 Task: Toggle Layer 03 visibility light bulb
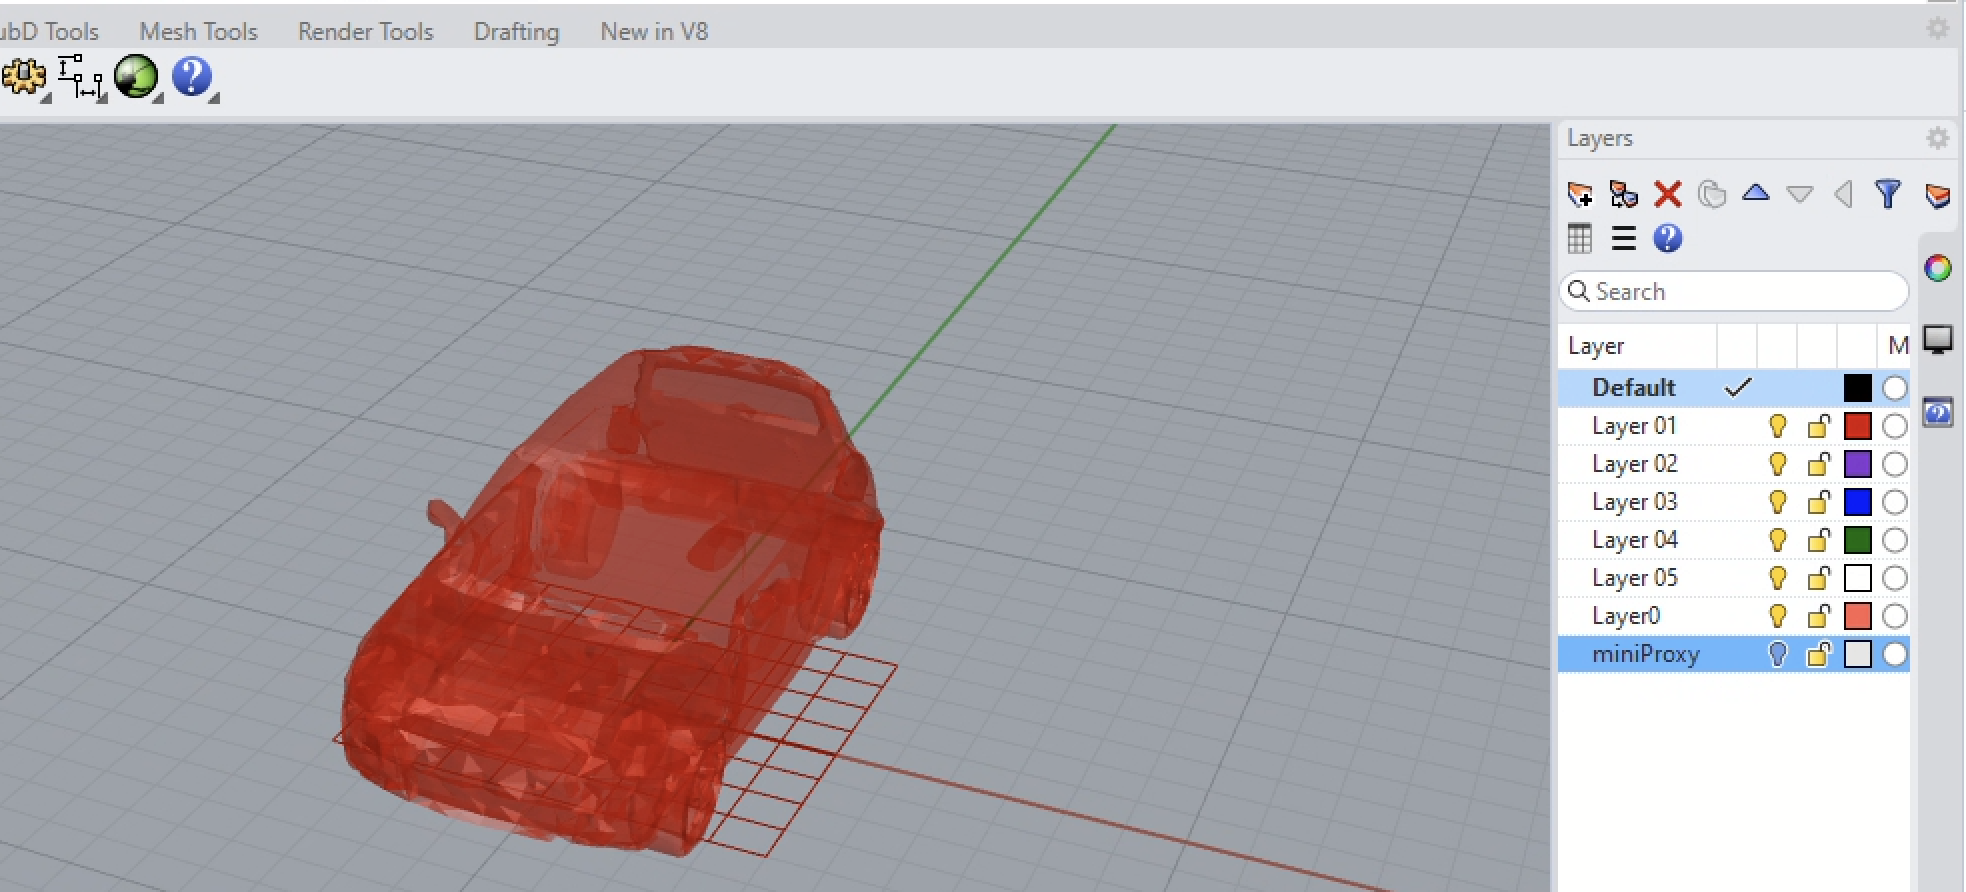(x=1777, y=502)
